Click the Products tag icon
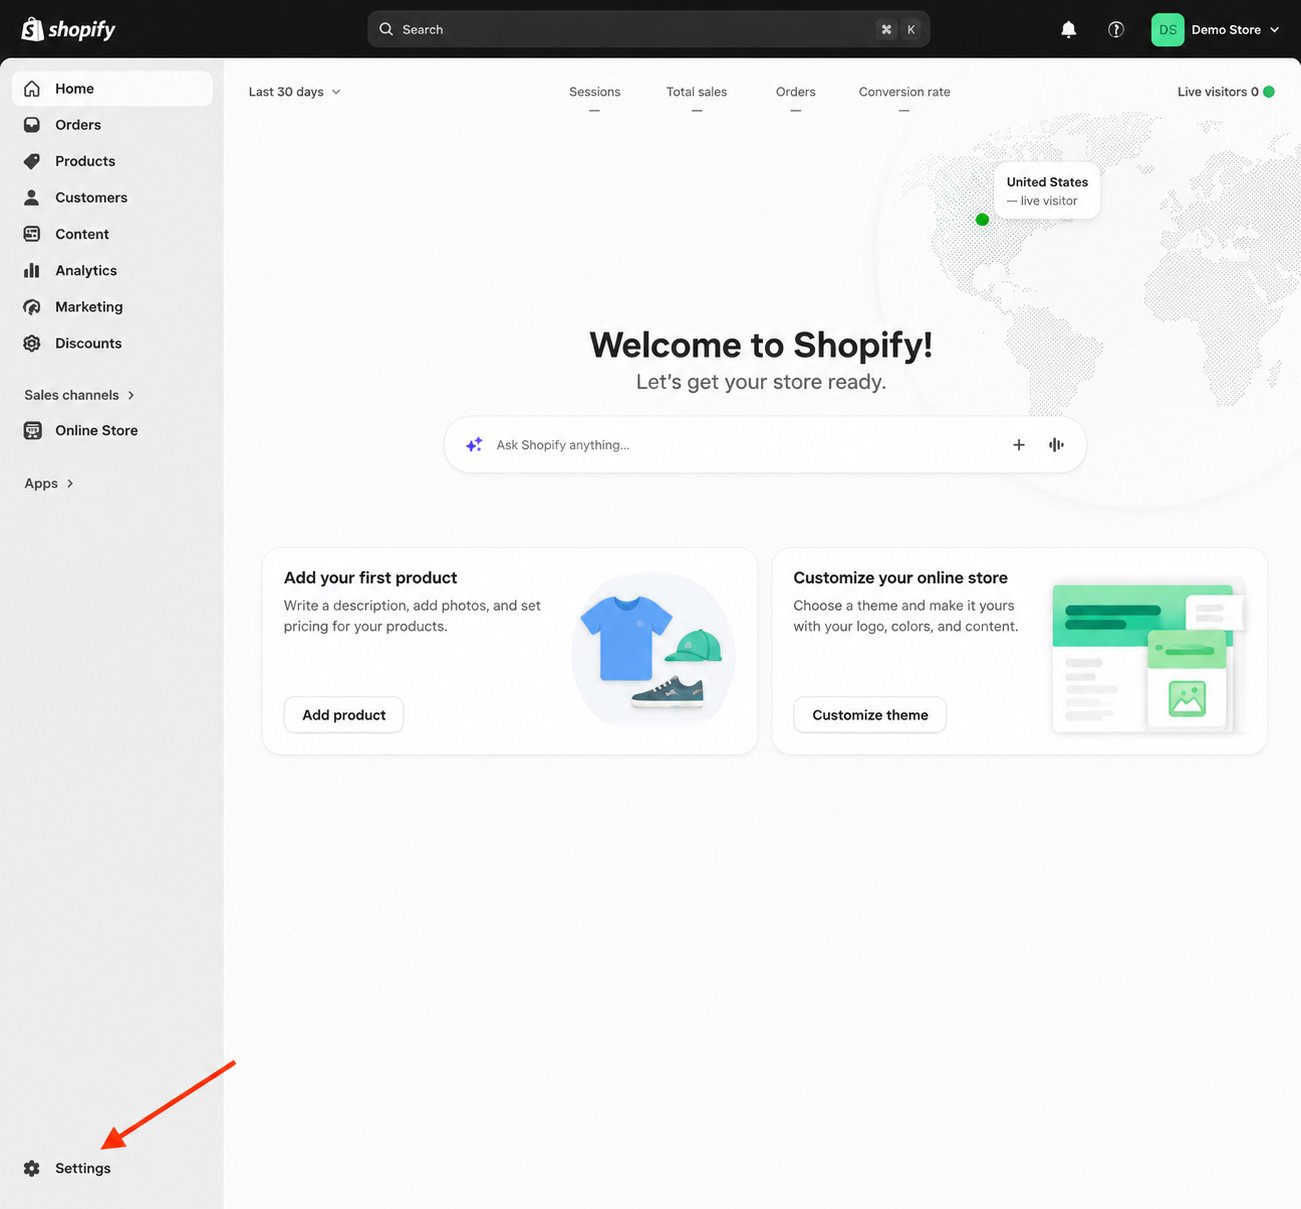The width and height of the screenshot is (1301, 1209). coord(32,161)
